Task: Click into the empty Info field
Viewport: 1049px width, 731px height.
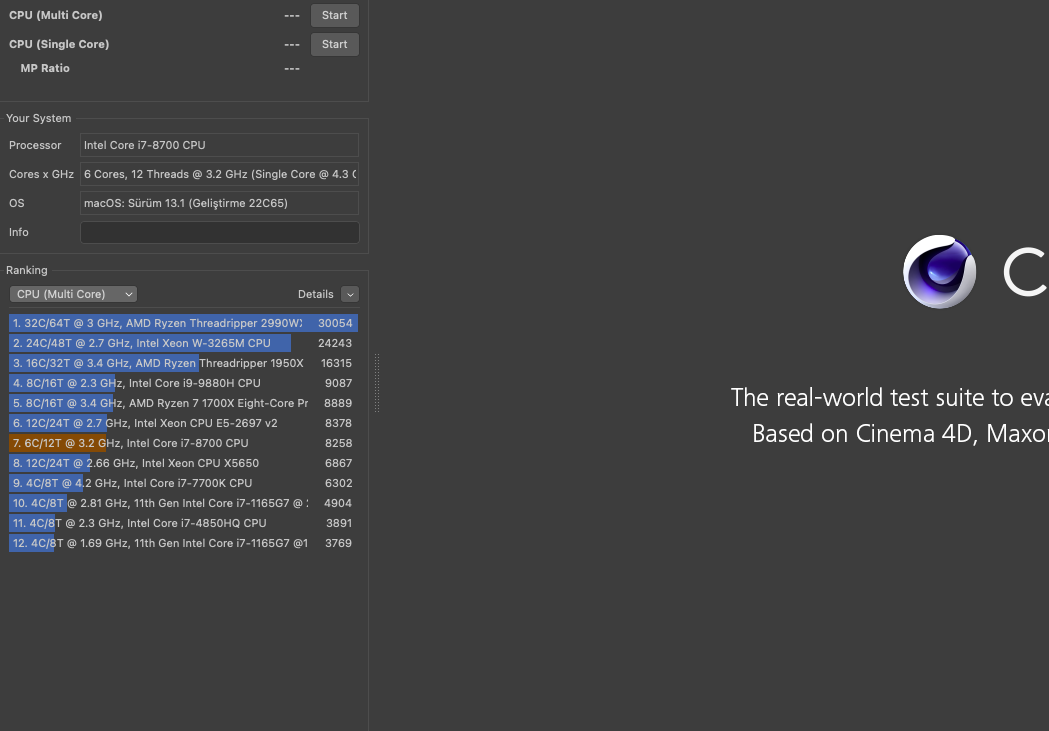Action: 219,232
